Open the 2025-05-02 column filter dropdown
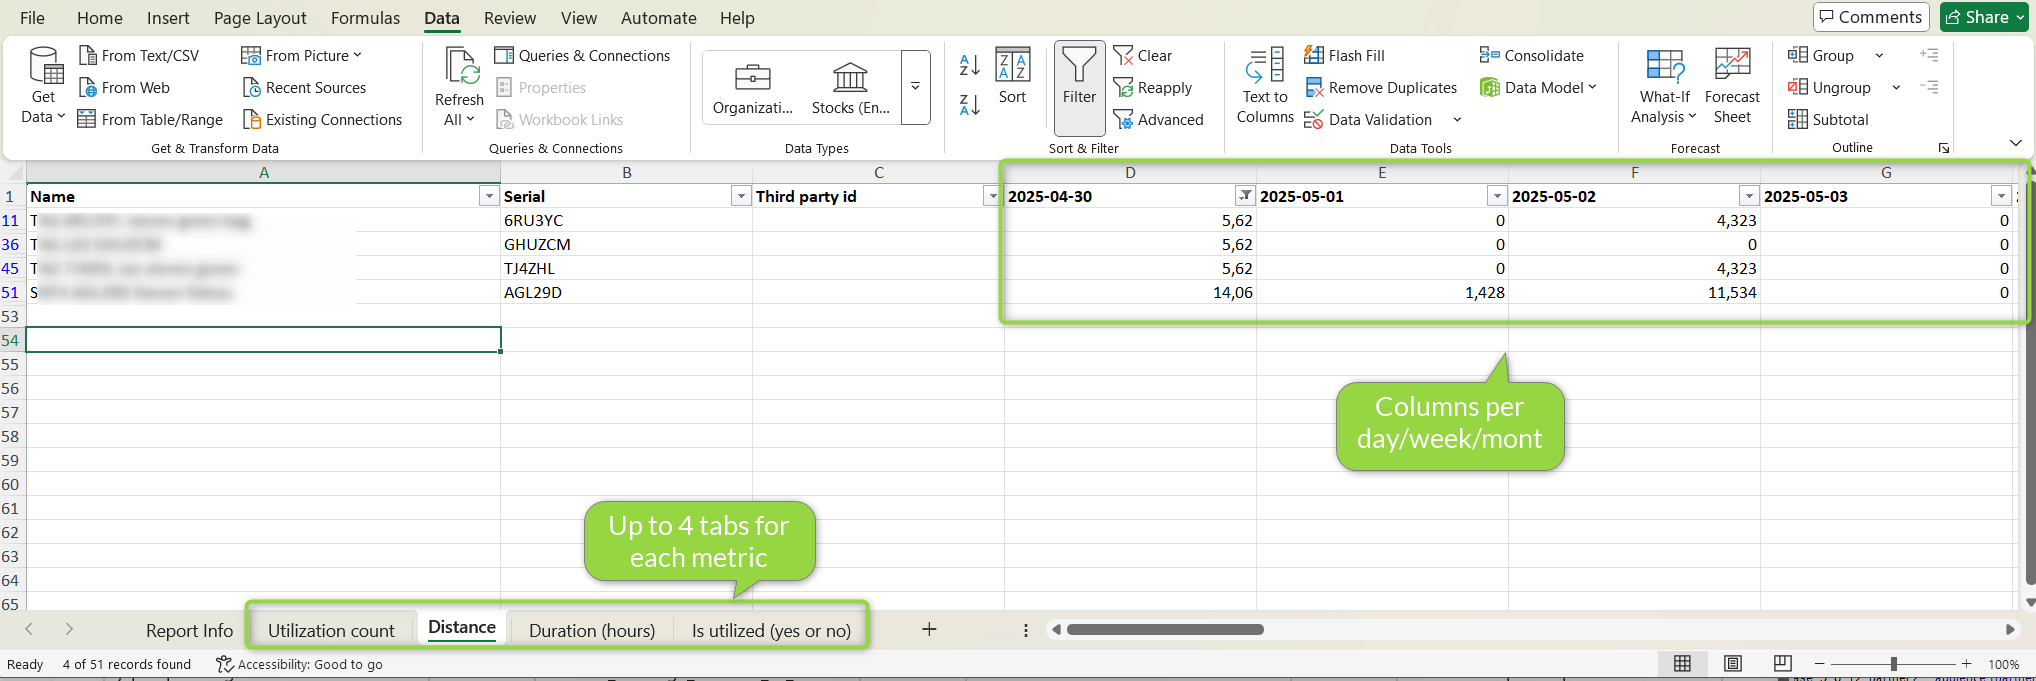Image resolution: width=2036 pixels, height=681 pixels. click(x=1749, y=196)
